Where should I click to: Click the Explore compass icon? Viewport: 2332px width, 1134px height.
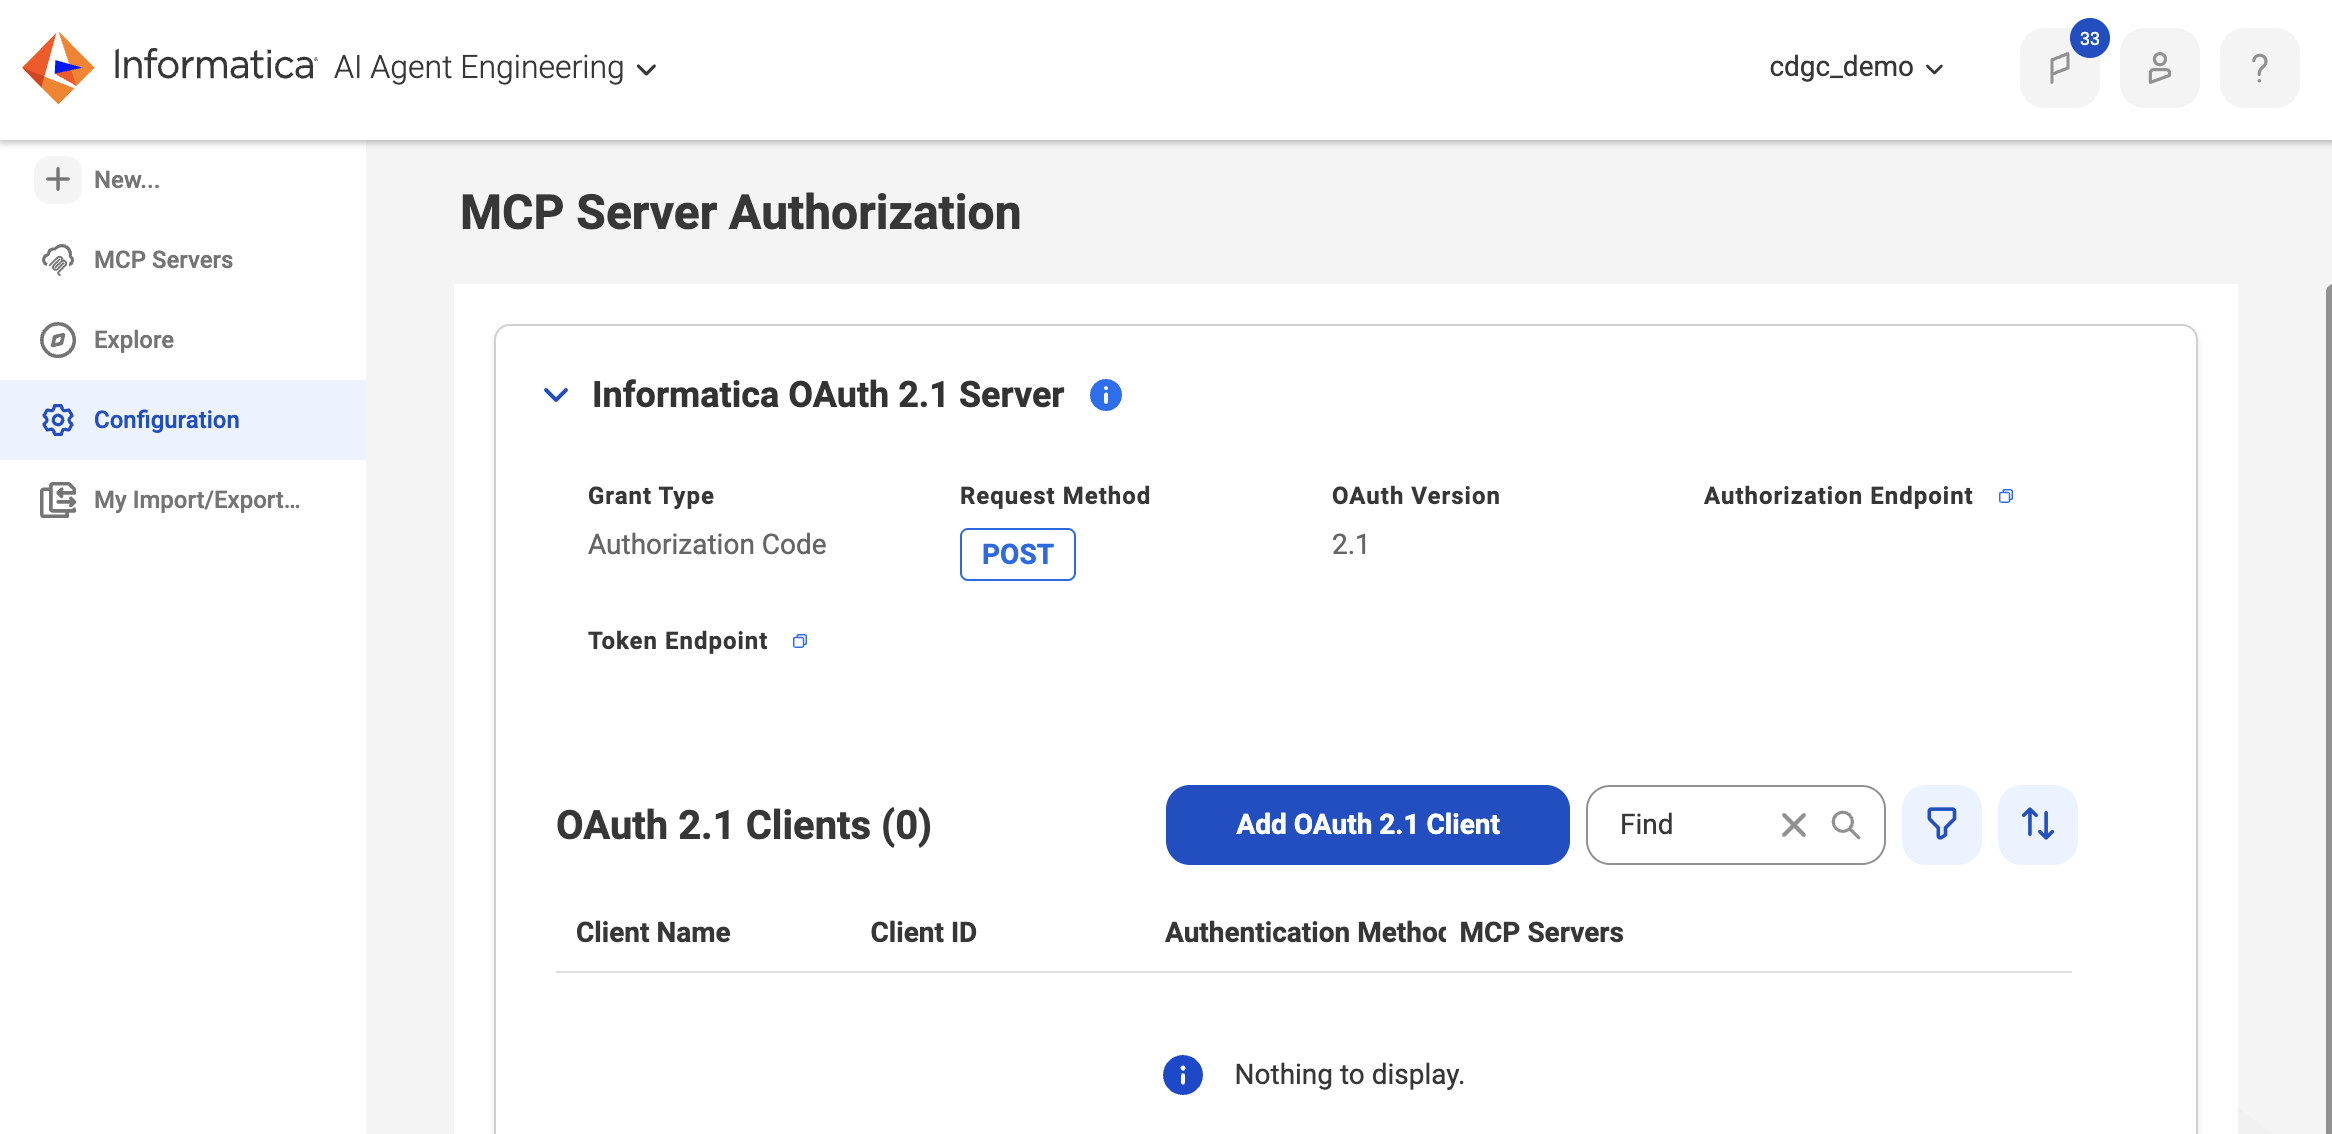[x=58, y=340]
